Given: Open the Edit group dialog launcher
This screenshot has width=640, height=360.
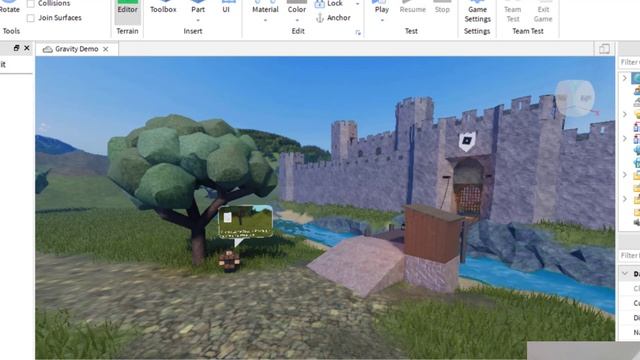Looking at the screenshot, I should click(x=358, y=33).
